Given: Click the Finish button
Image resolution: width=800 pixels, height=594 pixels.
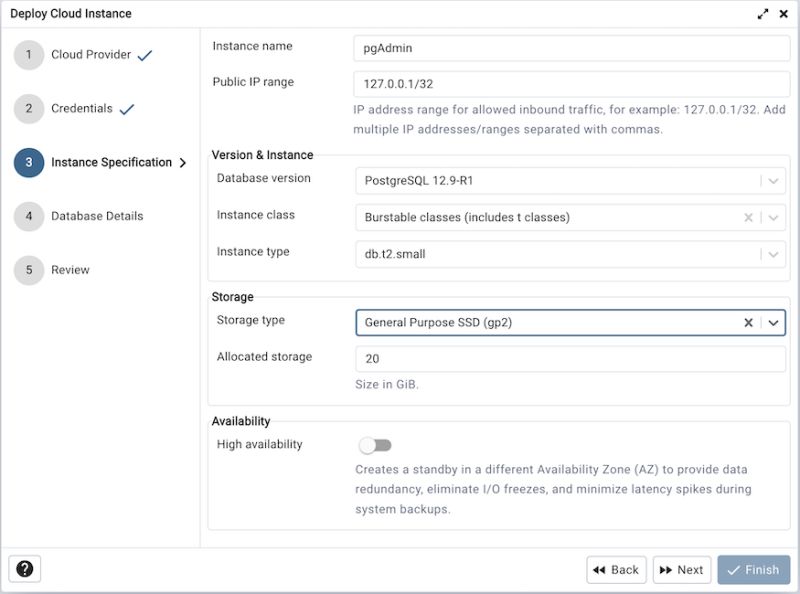Looking at the screenshot, I should pyautogui.click(x=755, y=569).
